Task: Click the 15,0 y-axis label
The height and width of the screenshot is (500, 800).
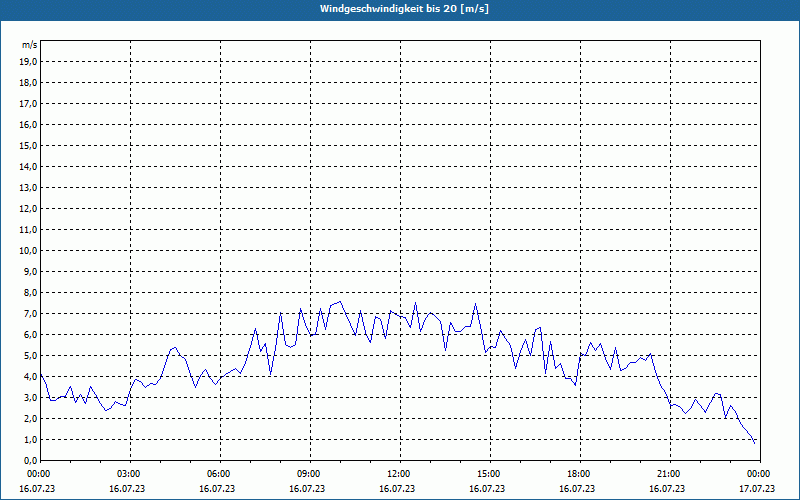Action: click(x=28, y=145)
